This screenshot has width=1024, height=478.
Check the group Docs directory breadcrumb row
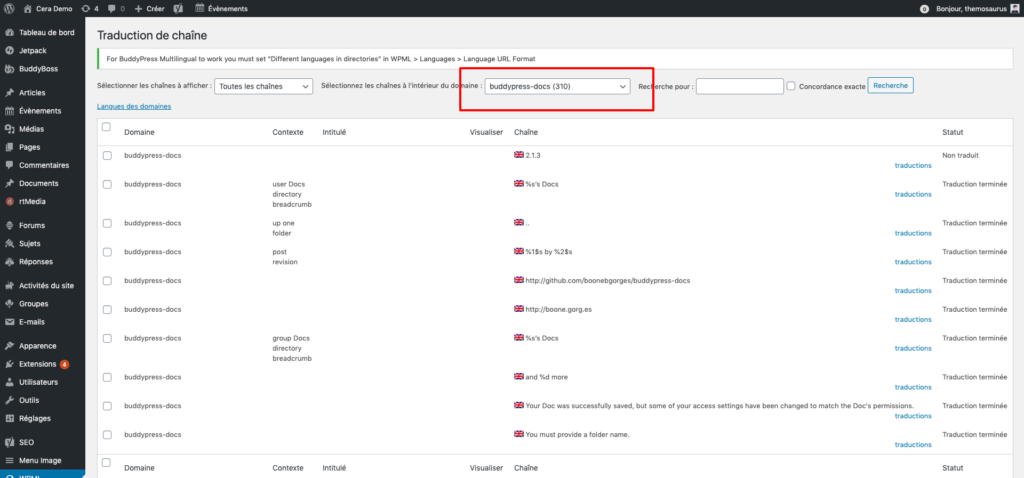click(107, 338)
